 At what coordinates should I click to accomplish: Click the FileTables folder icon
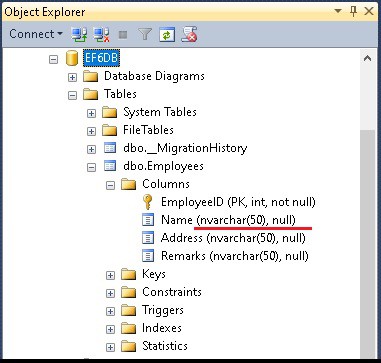(109, 130)
